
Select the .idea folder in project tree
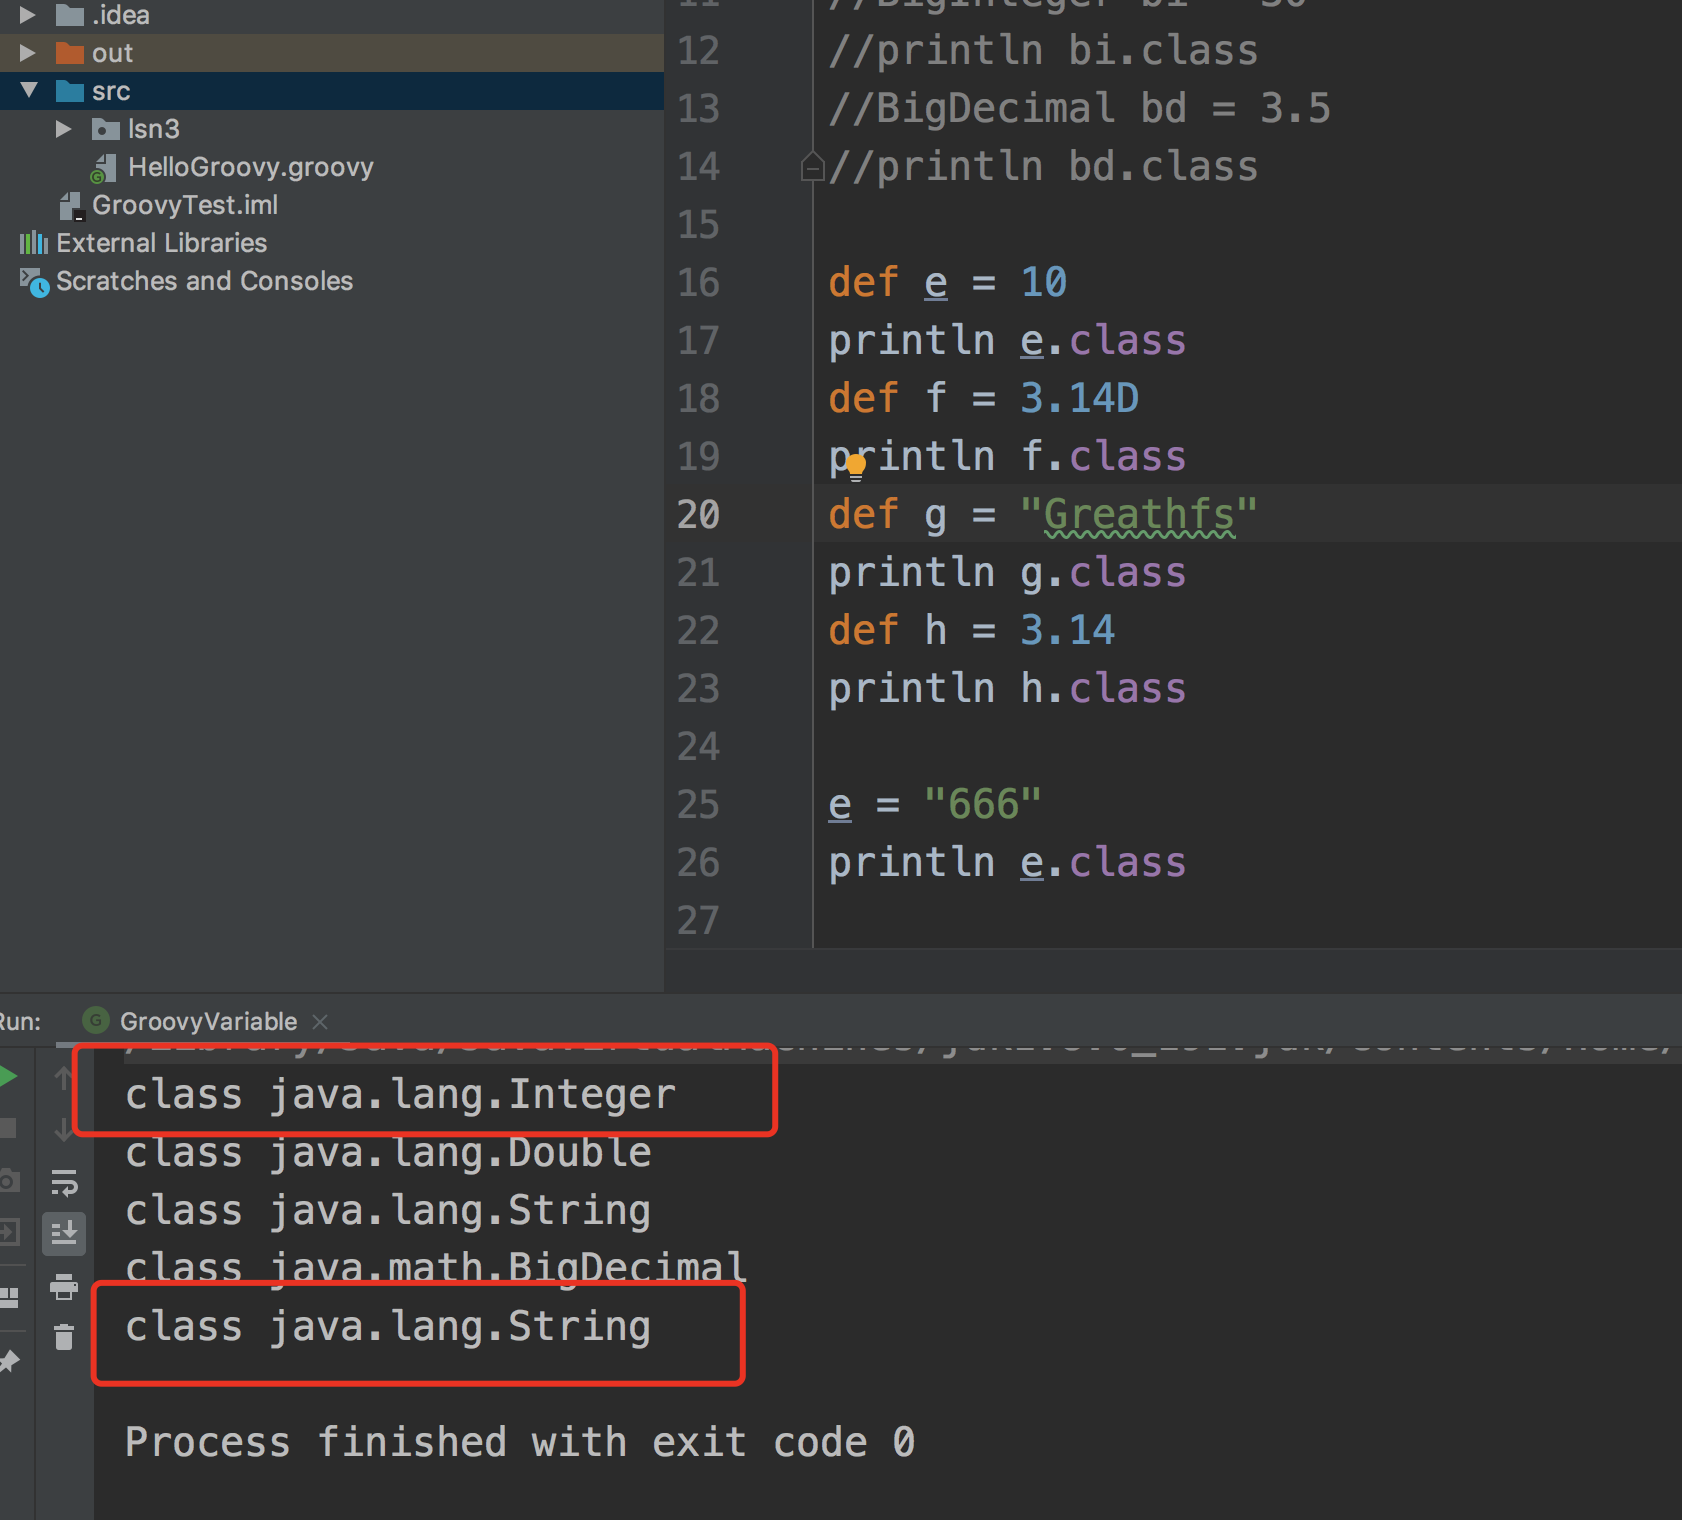coord(120,15)
